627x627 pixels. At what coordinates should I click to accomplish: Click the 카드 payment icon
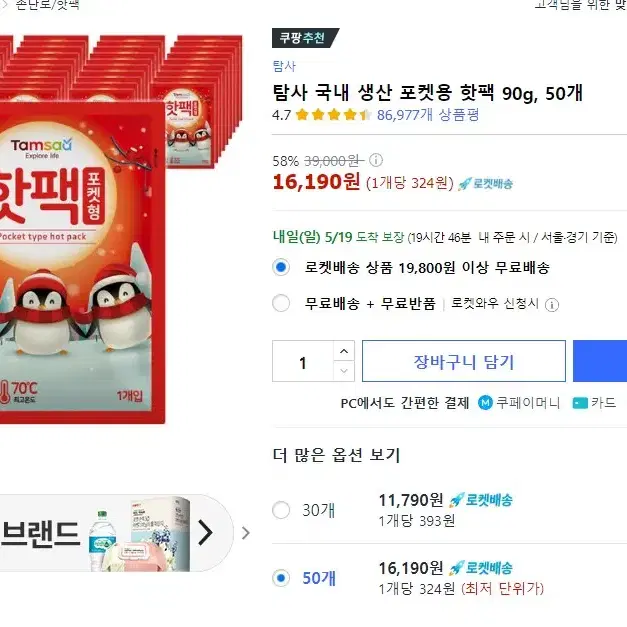[580, 403]
